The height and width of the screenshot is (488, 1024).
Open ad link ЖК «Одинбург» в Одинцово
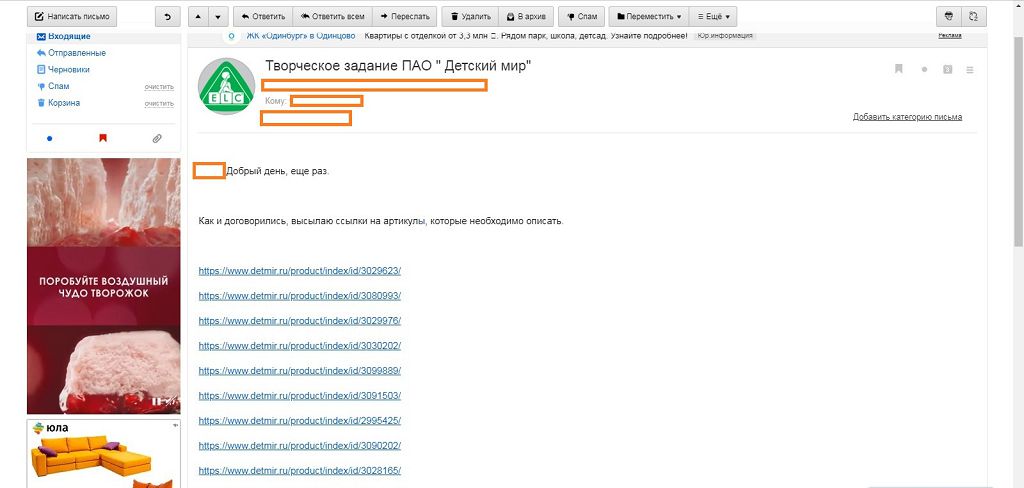[301, 36]
